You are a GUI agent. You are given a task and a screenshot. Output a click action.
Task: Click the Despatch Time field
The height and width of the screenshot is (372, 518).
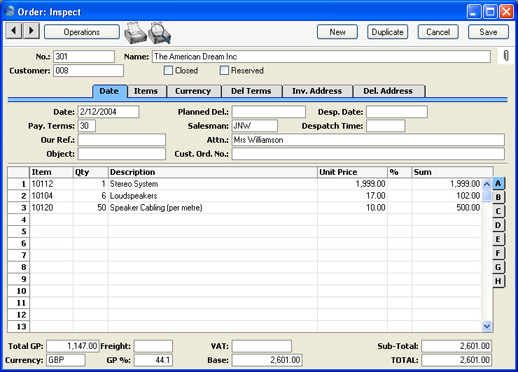[x=386, y=126]
